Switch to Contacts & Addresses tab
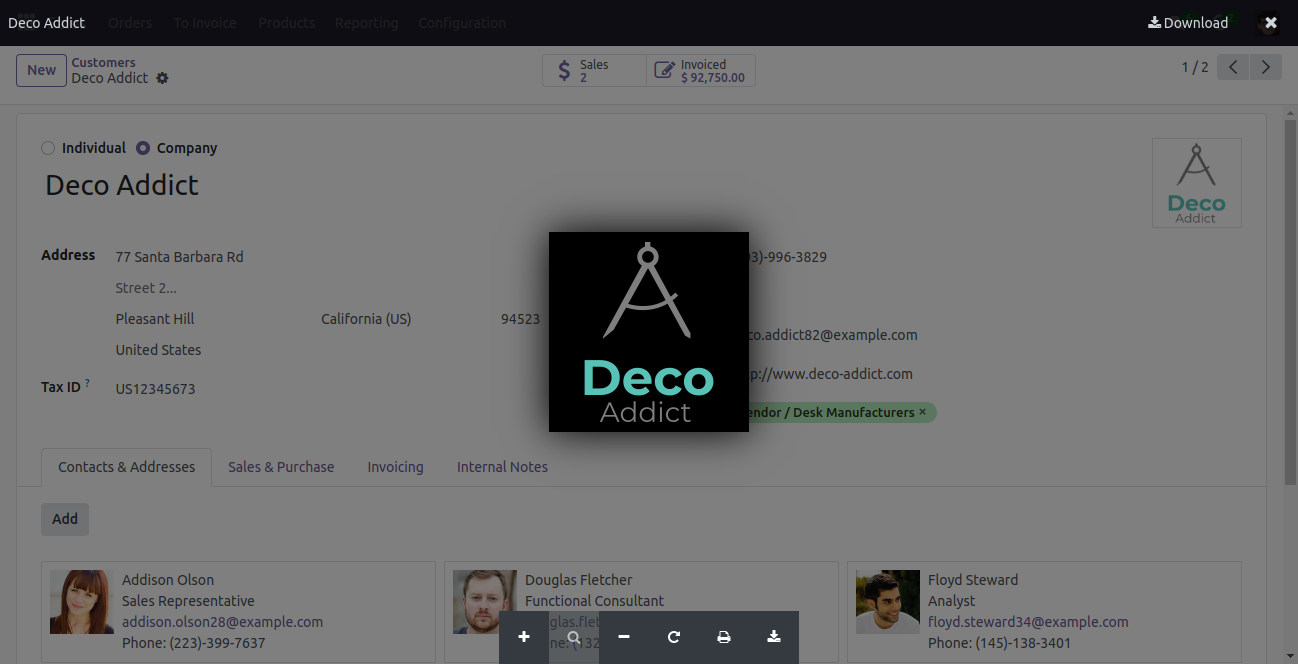 click(126, 467)
